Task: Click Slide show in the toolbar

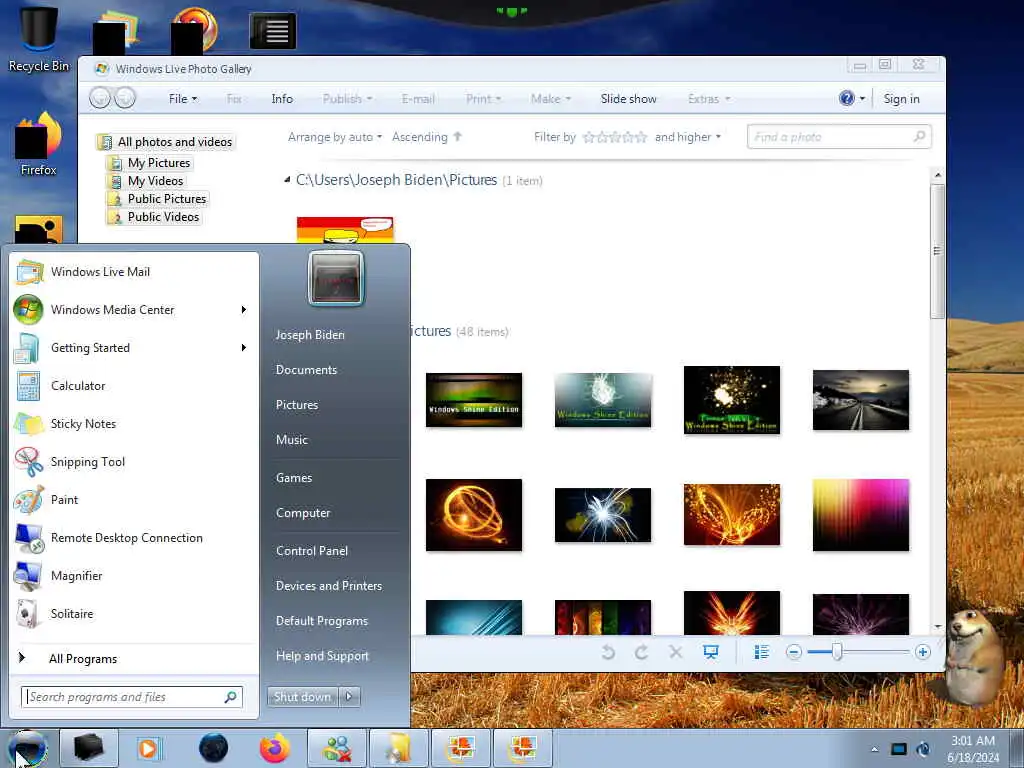Action: pyautogui.click(x=628, y=99)
